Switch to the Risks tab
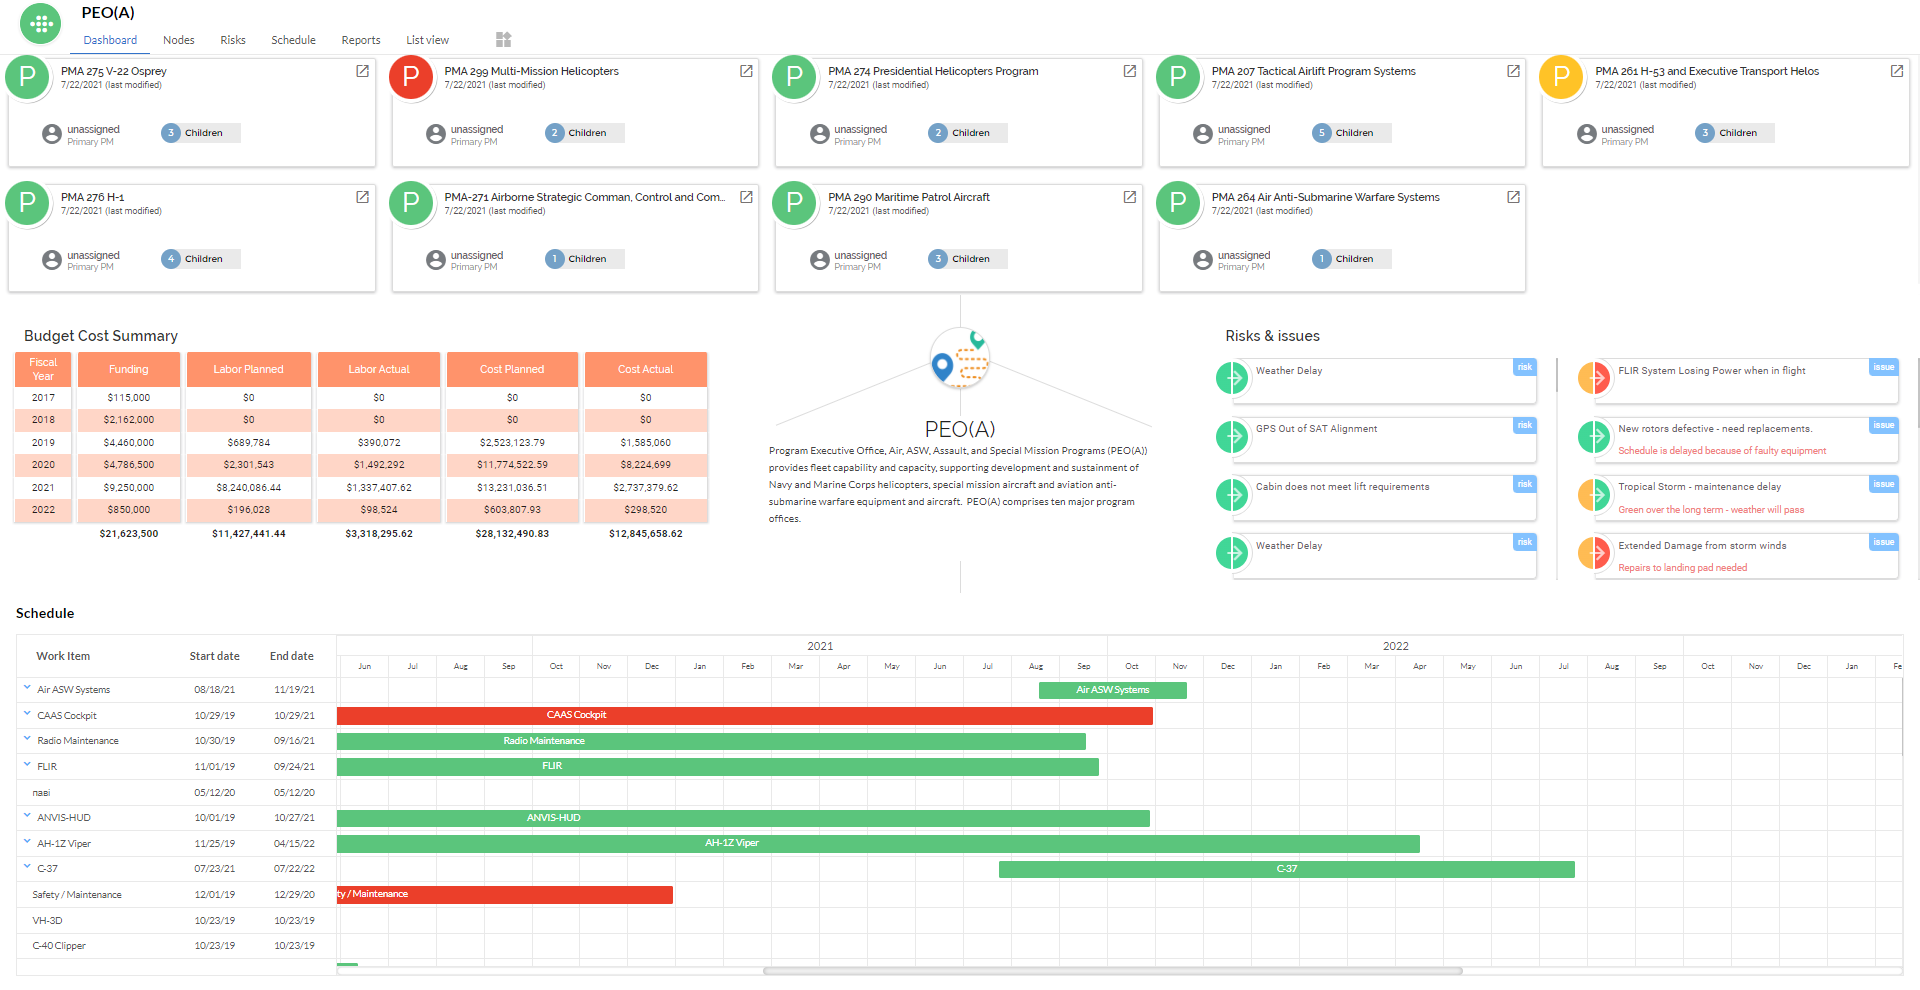 [x=233, y=40]
